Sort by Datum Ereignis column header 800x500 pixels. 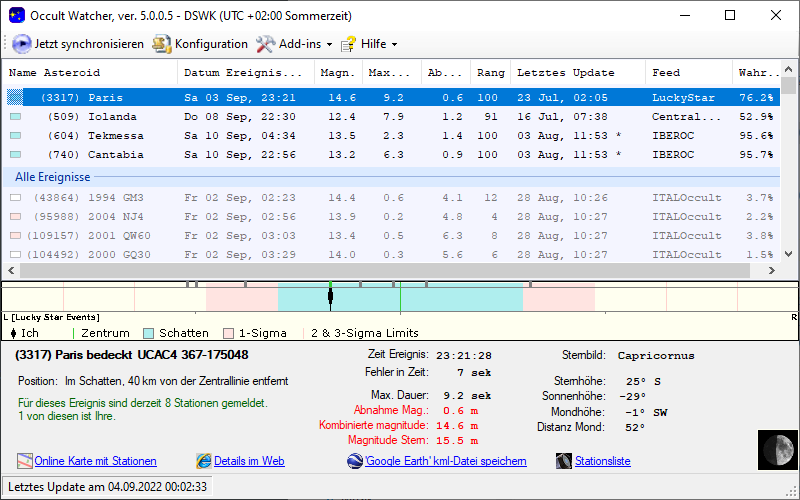[x=243, y=73]
